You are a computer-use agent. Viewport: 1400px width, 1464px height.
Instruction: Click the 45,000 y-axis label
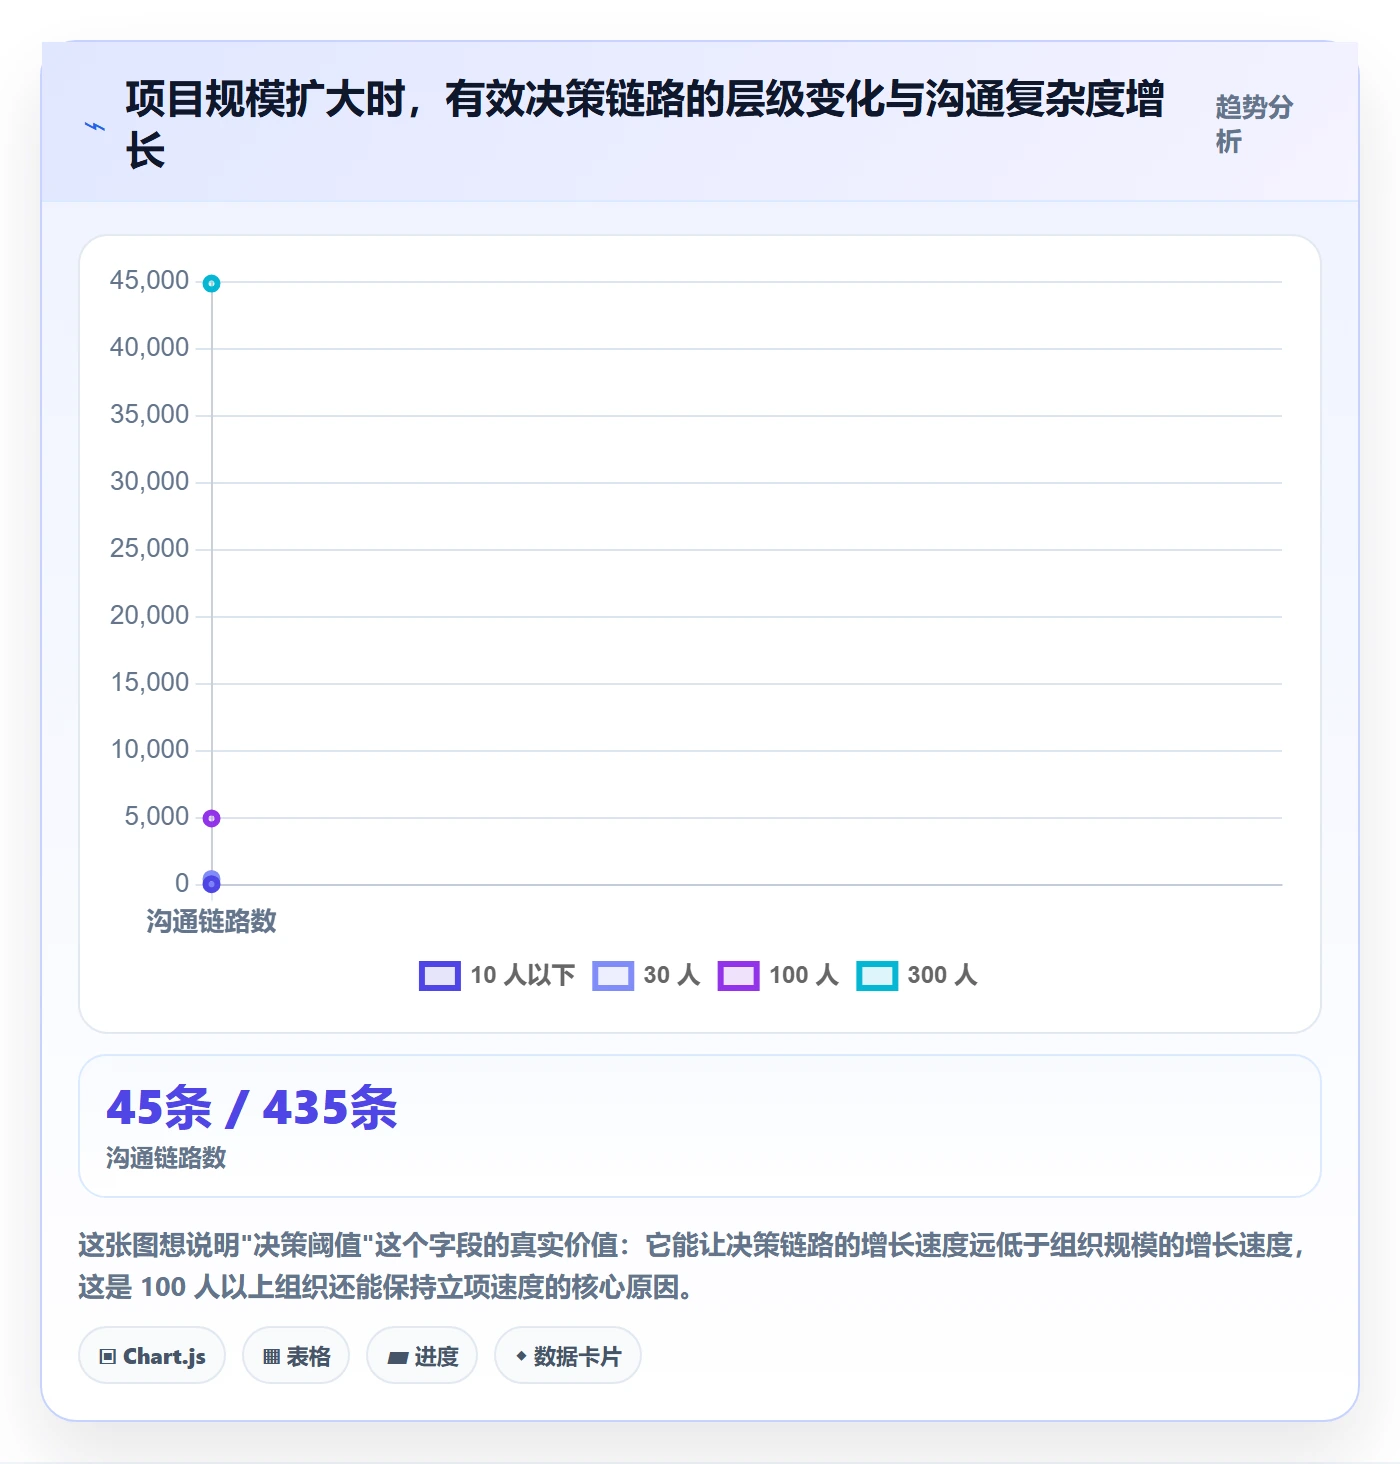point(149,281)
